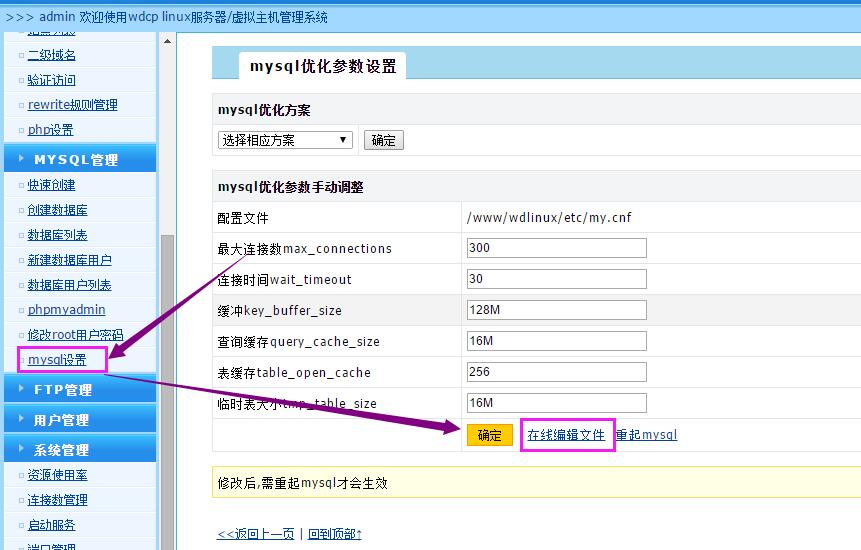
Task: Click the 查询缓存query_cache_size label
Action: tap(299, 341)
